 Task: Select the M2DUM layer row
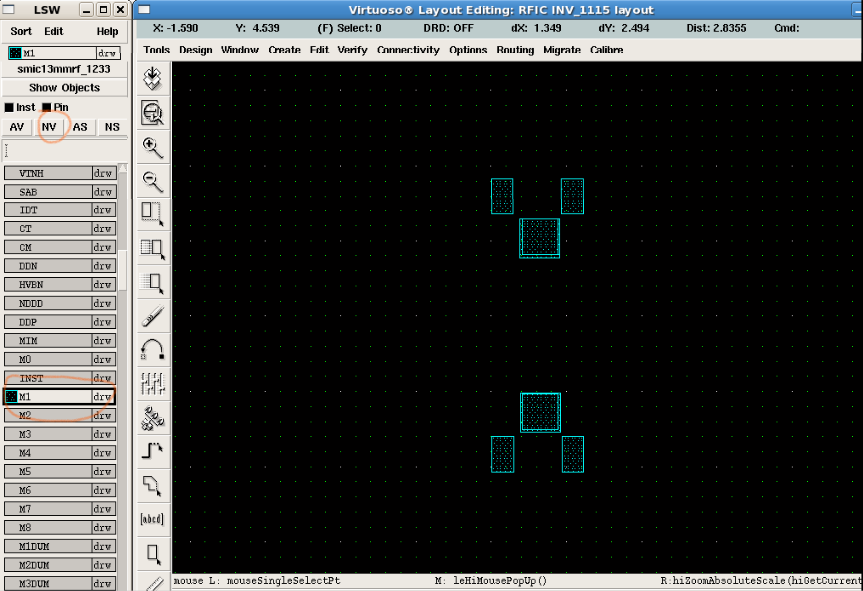(x=60, y=565)
